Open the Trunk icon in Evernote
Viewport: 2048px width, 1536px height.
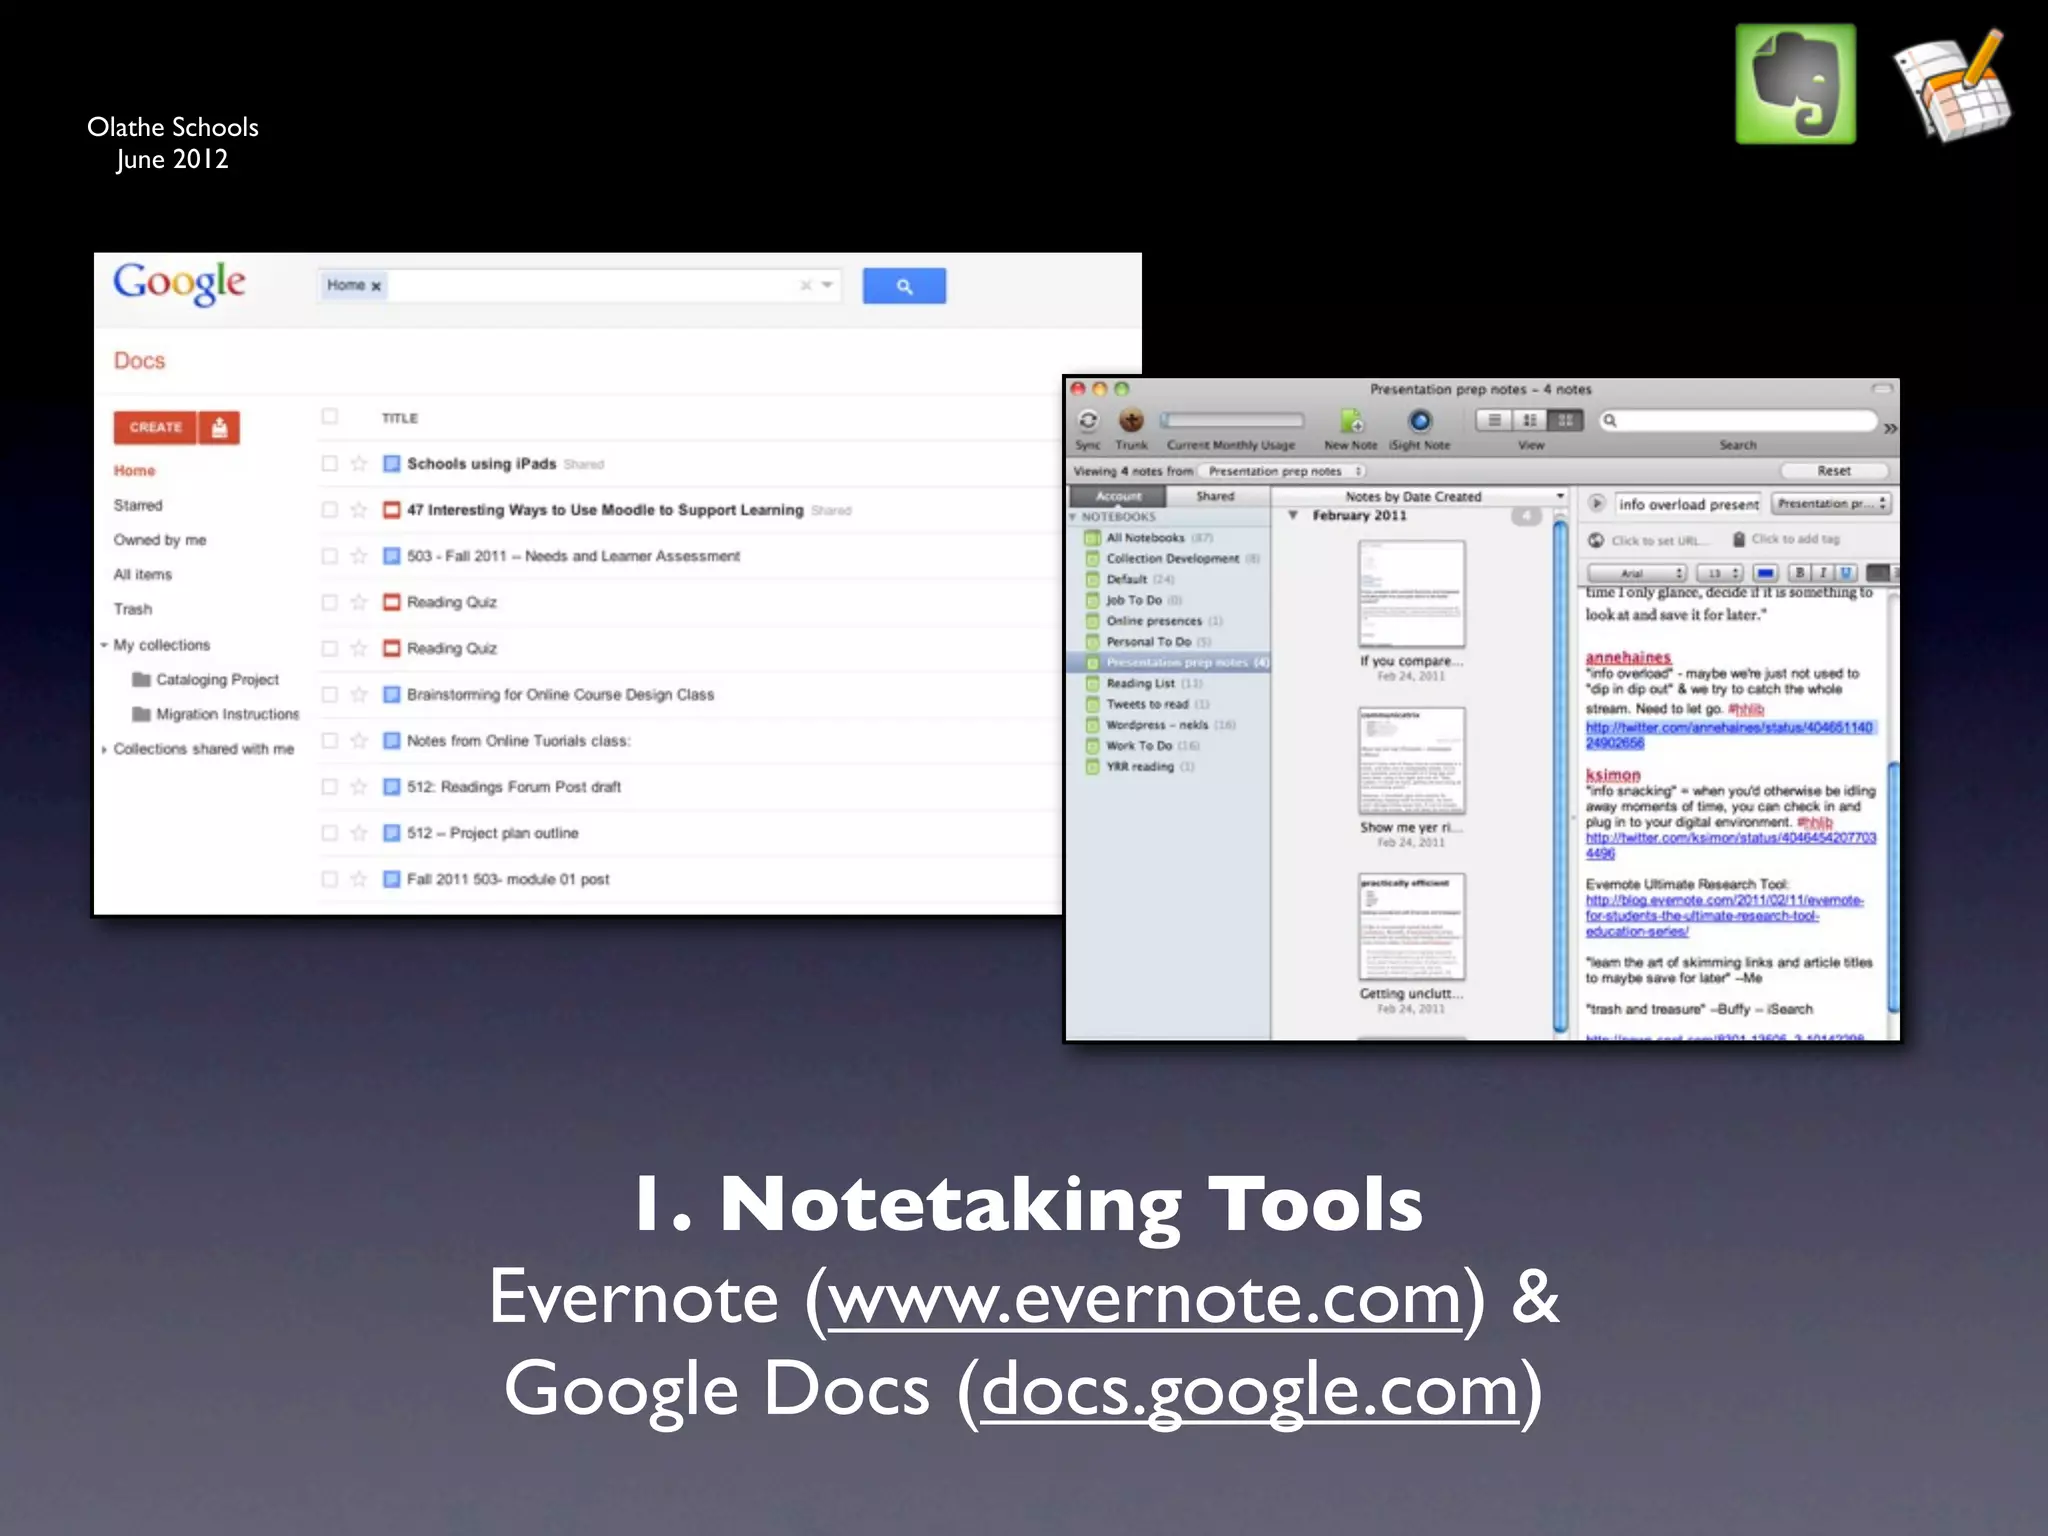[1131, 421]
